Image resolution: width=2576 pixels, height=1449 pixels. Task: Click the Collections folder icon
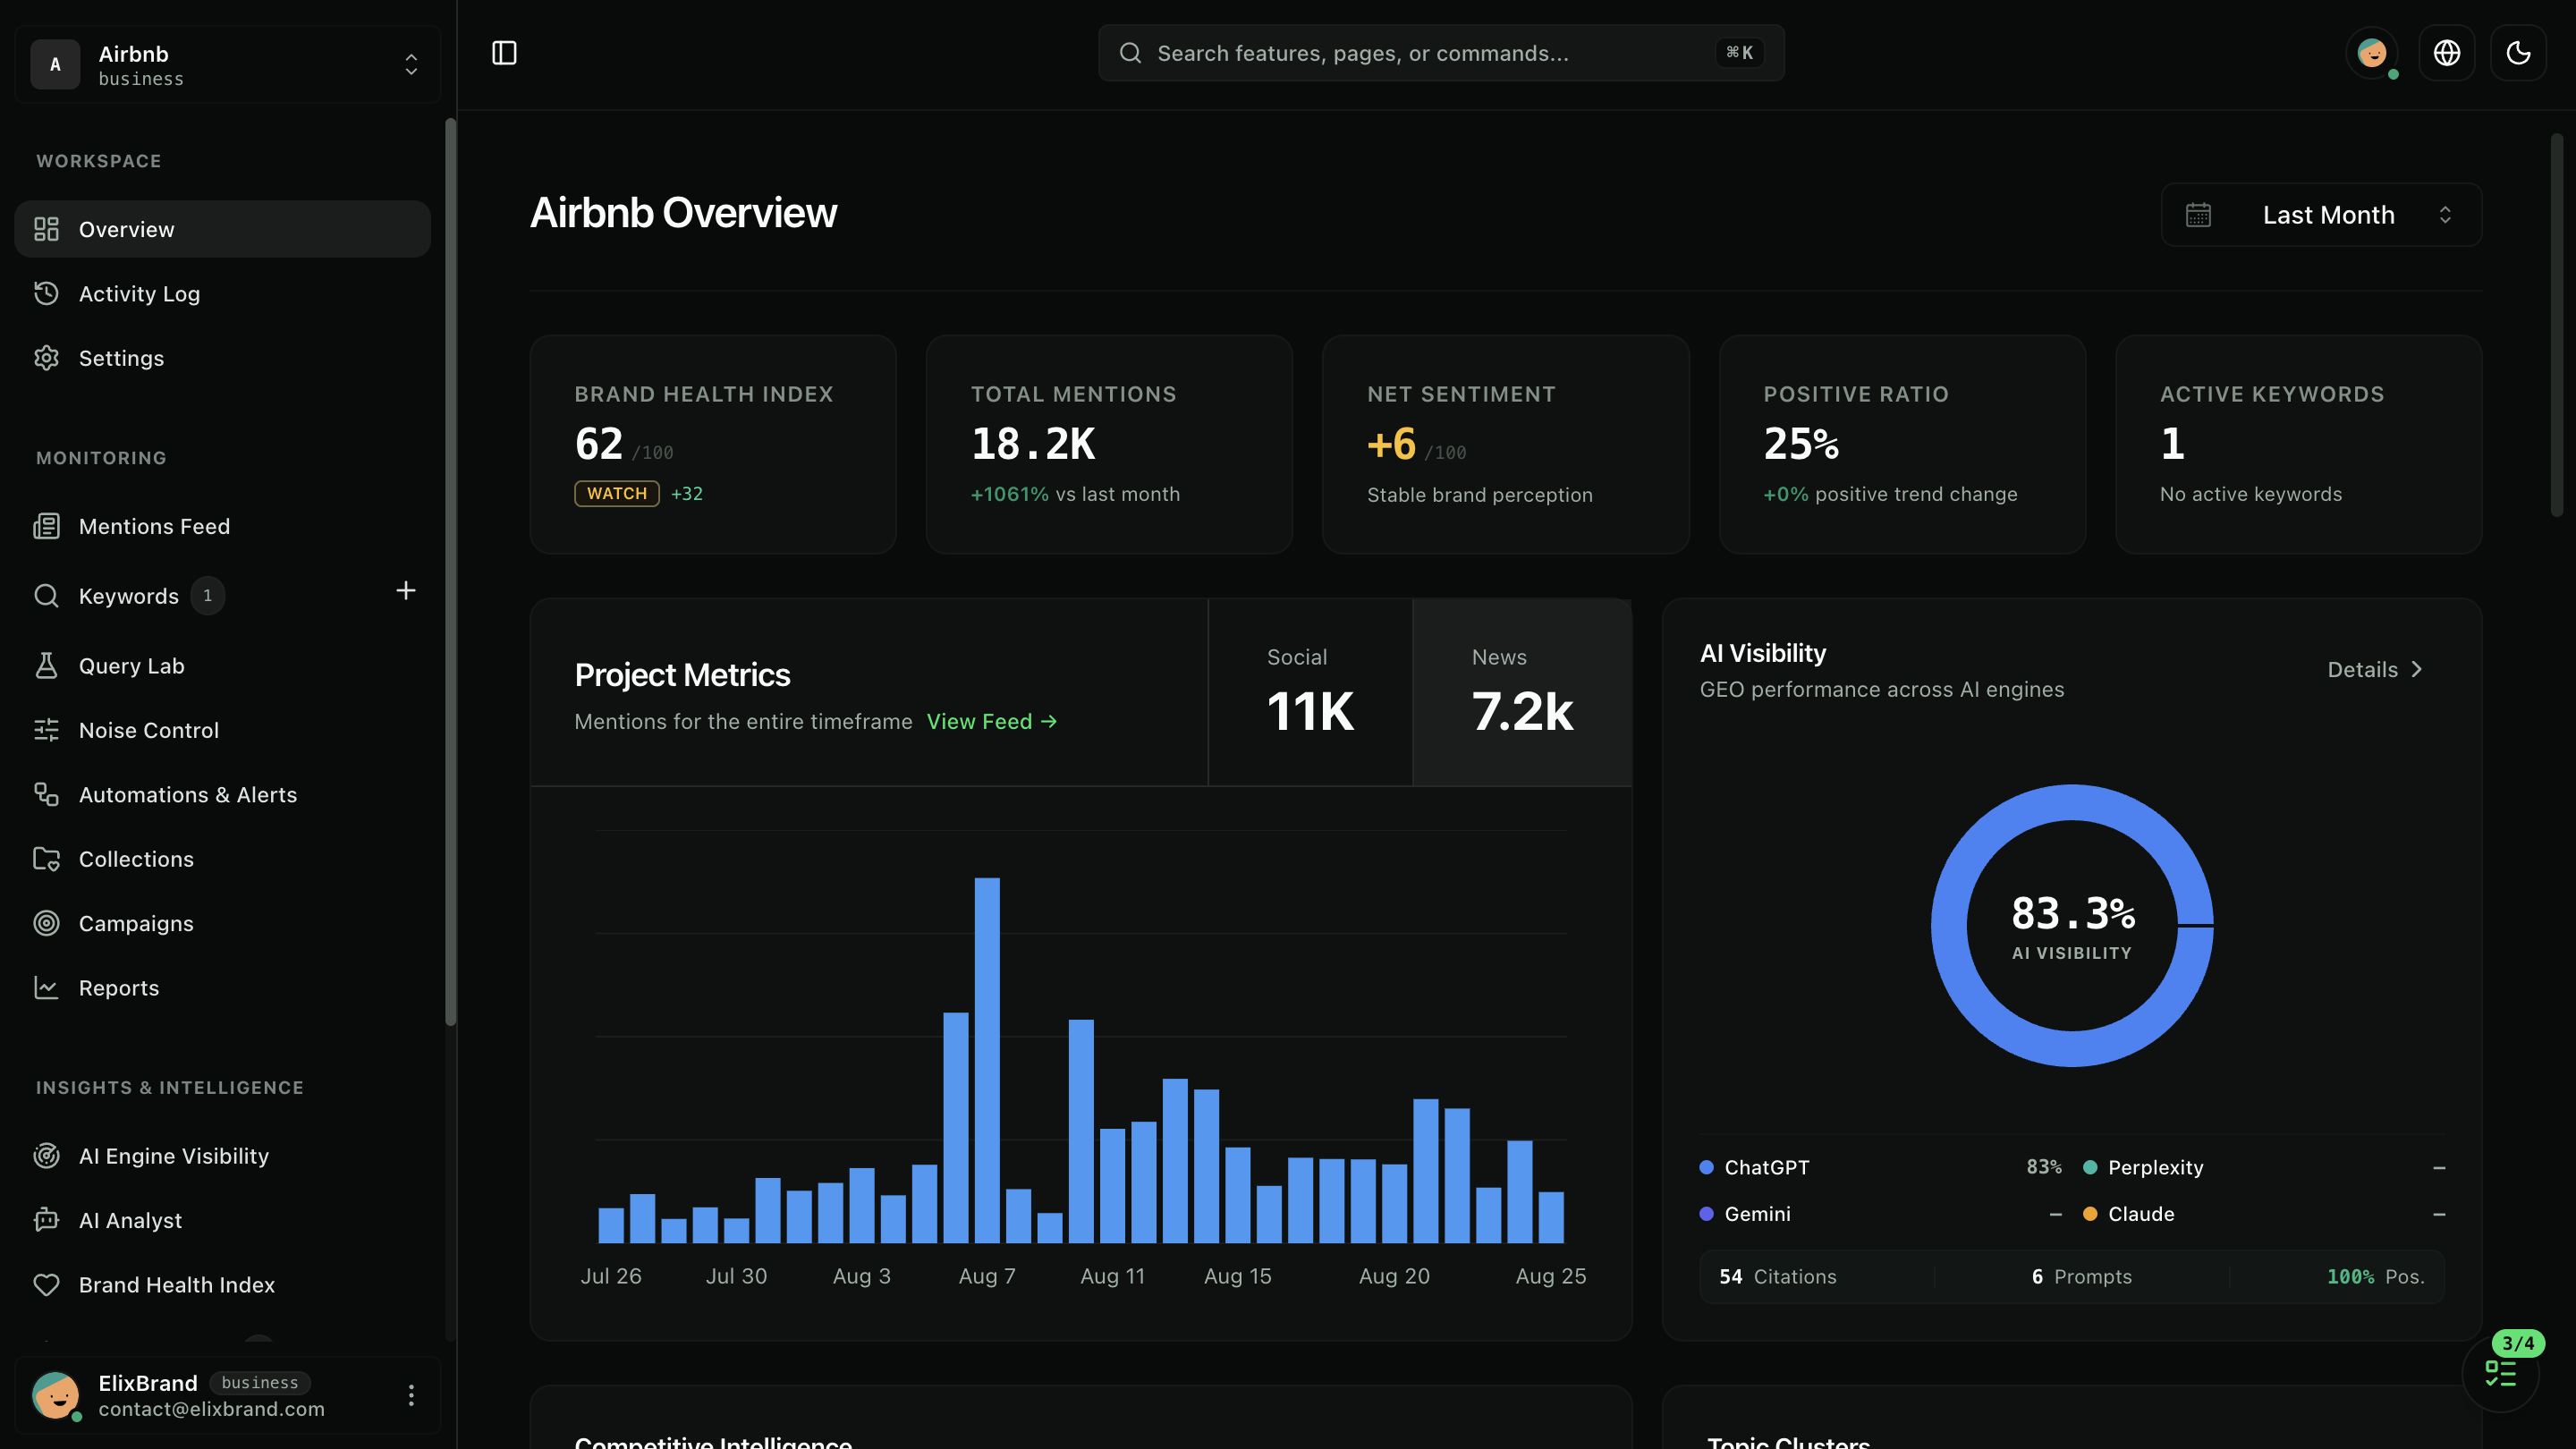click(x=46, y=859)
